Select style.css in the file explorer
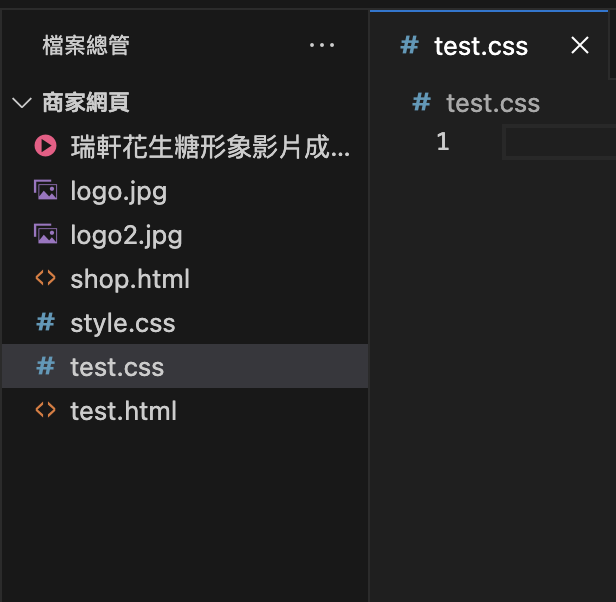Screen dimensions: 616x602 tap(123, 323)
